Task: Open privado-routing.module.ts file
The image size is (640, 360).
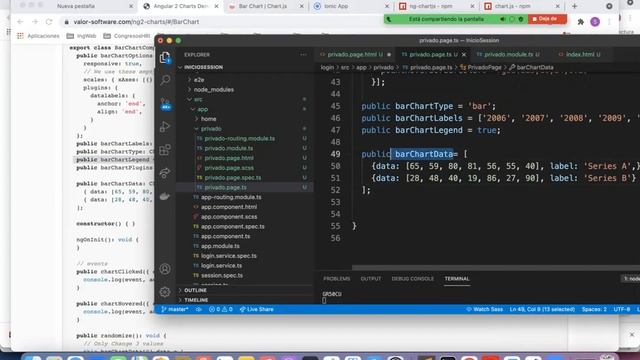Action: 240,138
